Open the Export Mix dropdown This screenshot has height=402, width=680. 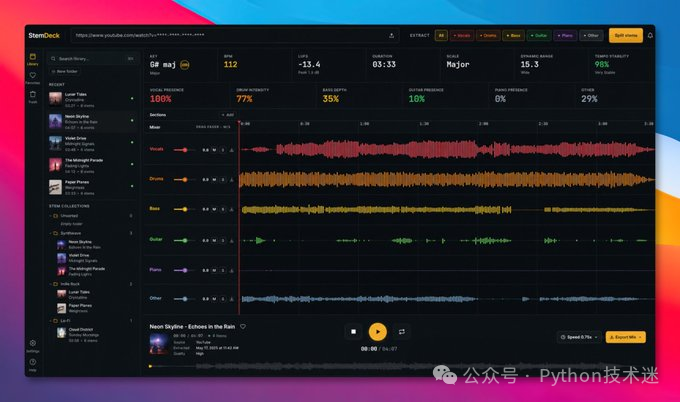pyautogui.click(x=625, y=337)
